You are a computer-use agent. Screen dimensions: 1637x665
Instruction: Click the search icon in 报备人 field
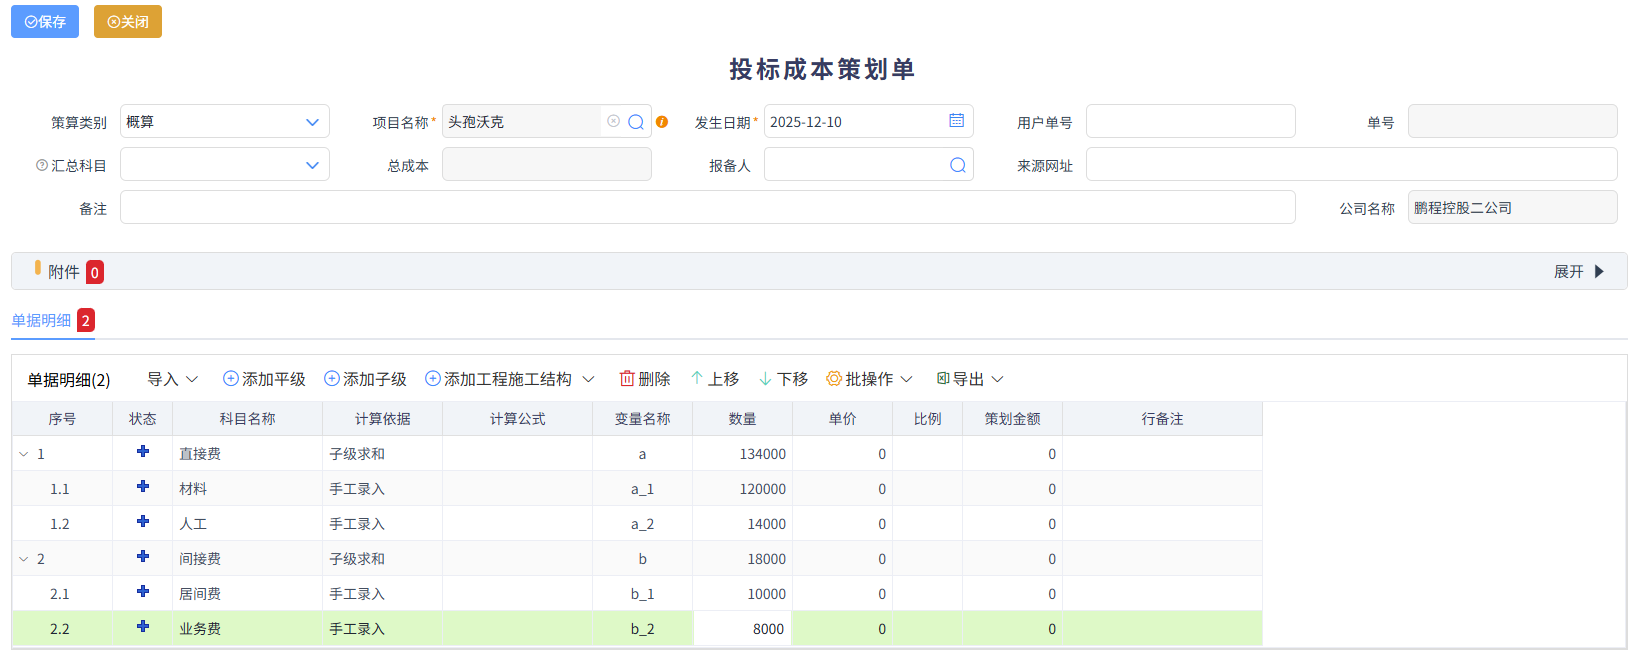[957, 165]
